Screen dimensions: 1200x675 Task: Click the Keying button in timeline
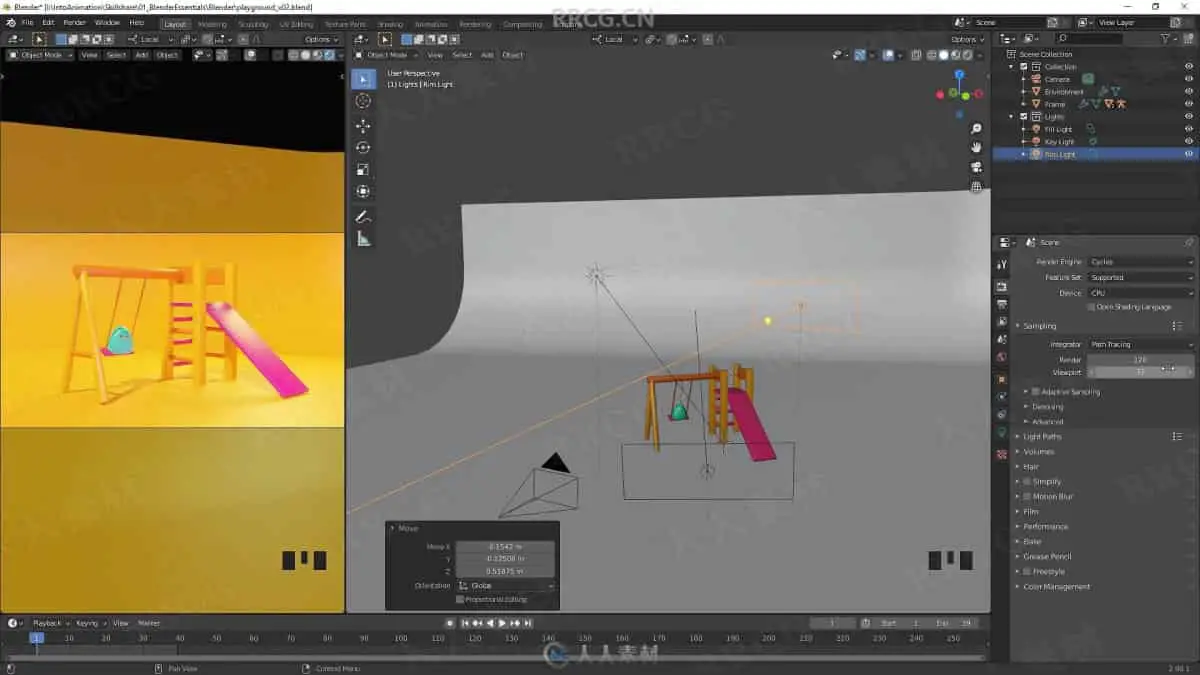coord(89,623)
